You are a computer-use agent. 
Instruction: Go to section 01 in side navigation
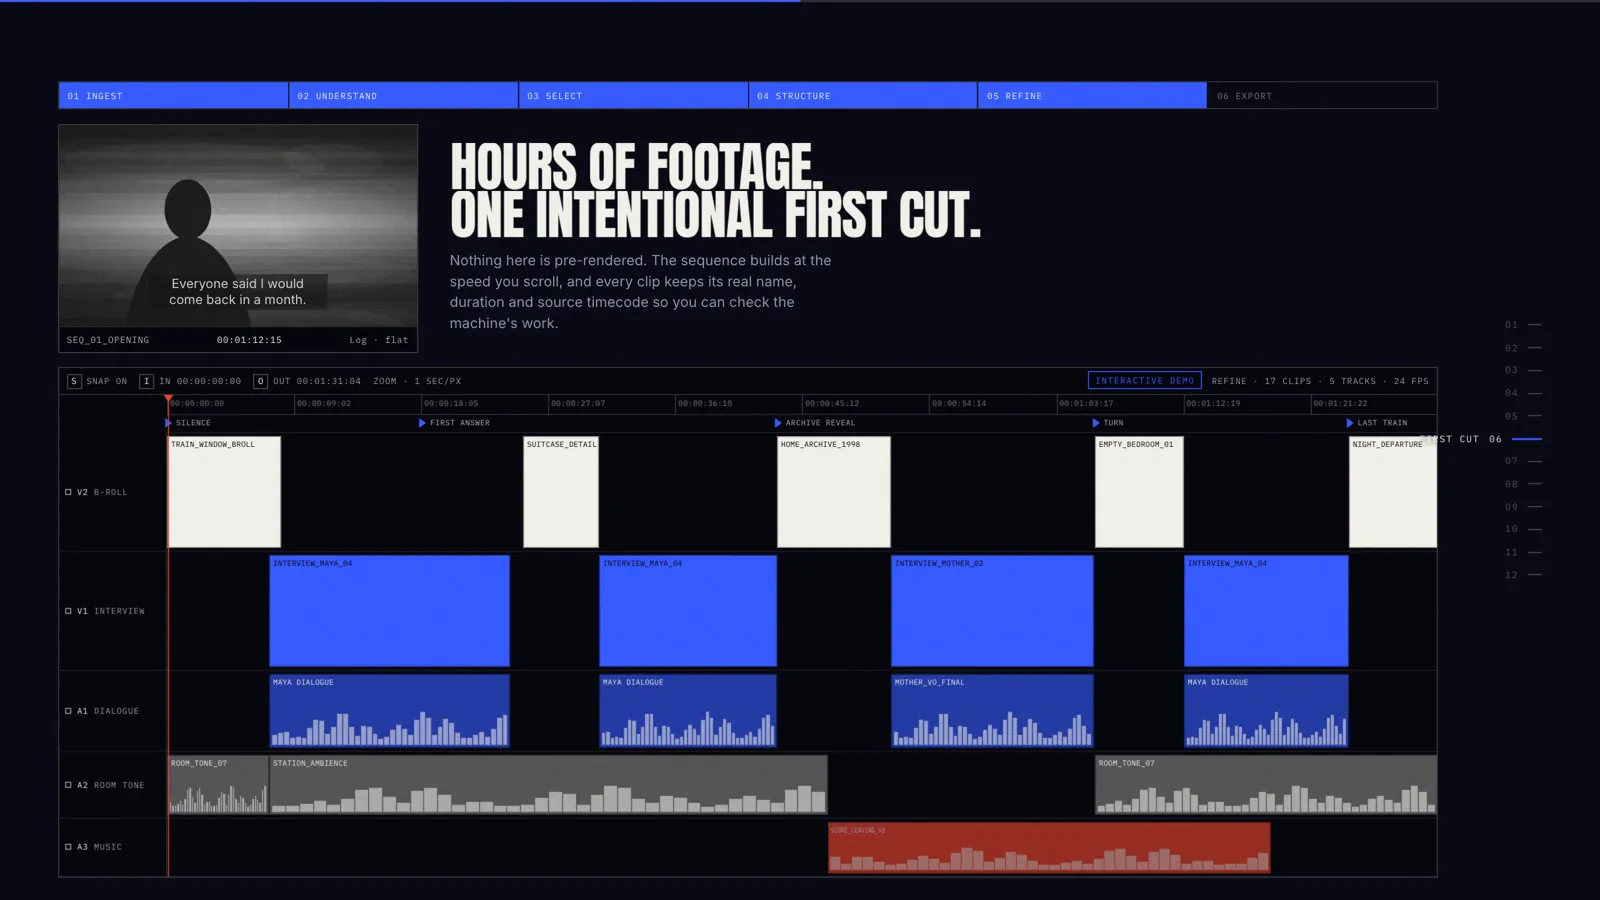tap(1523, 325)
